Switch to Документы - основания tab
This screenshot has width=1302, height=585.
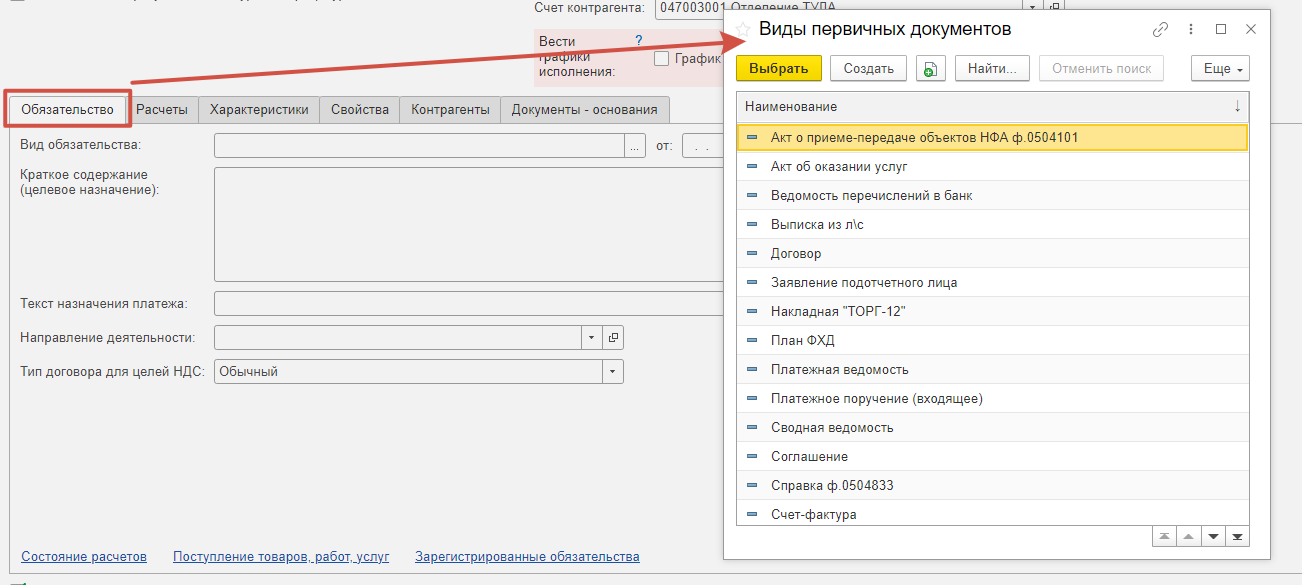(x=585, y=110)
